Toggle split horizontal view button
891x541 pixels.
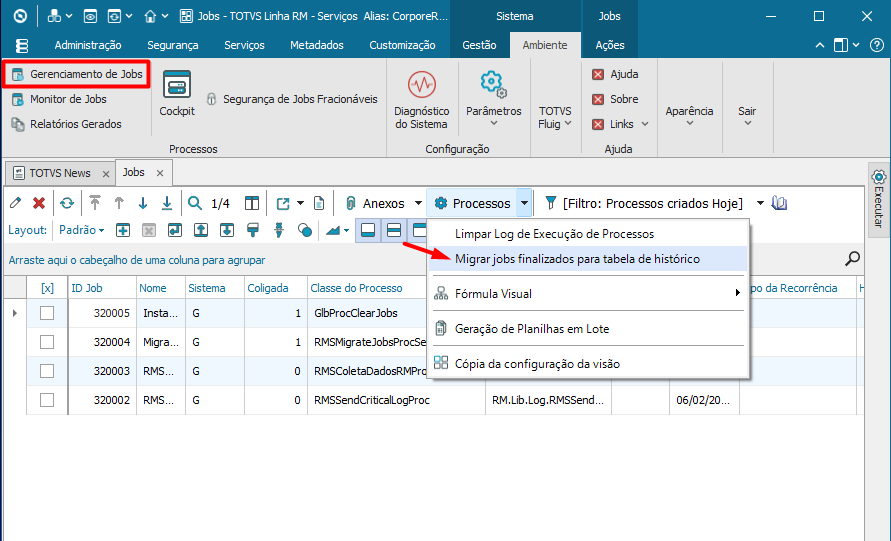click(394, 230)
